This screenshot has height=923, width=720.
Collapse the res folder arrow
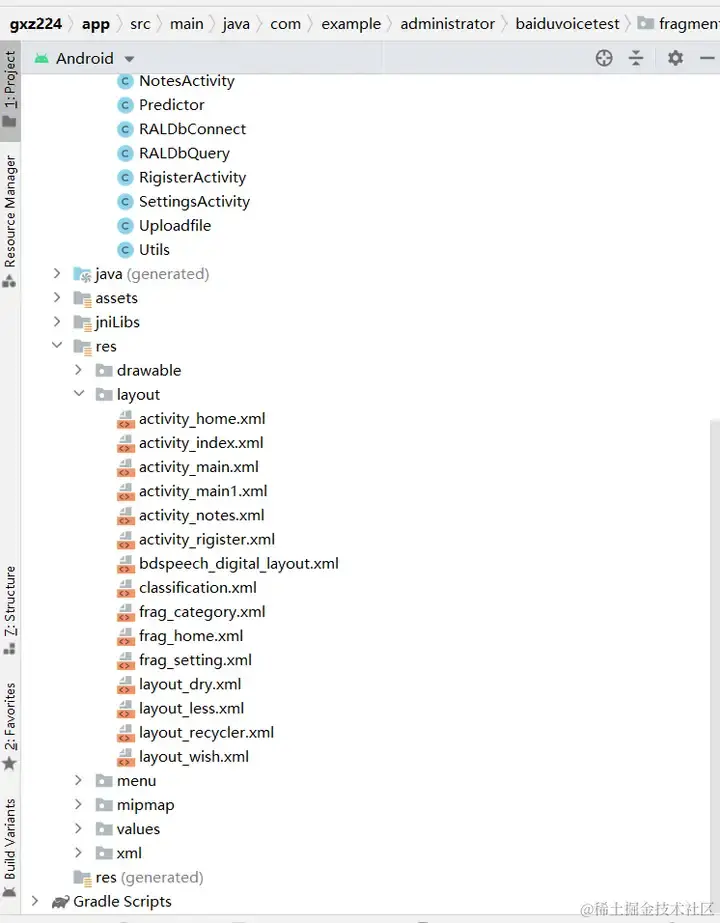click(x=57, y=346)
